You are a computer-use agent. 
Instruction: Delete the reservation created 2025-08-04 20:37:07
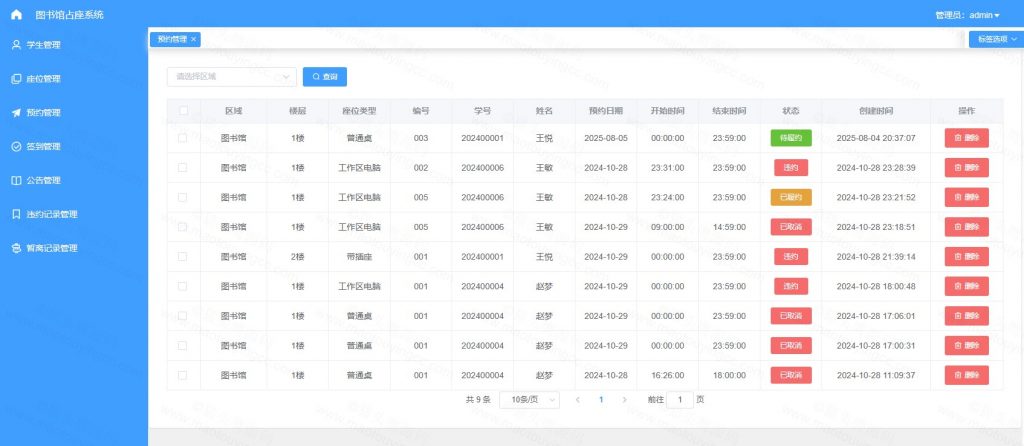pos(967,138)
